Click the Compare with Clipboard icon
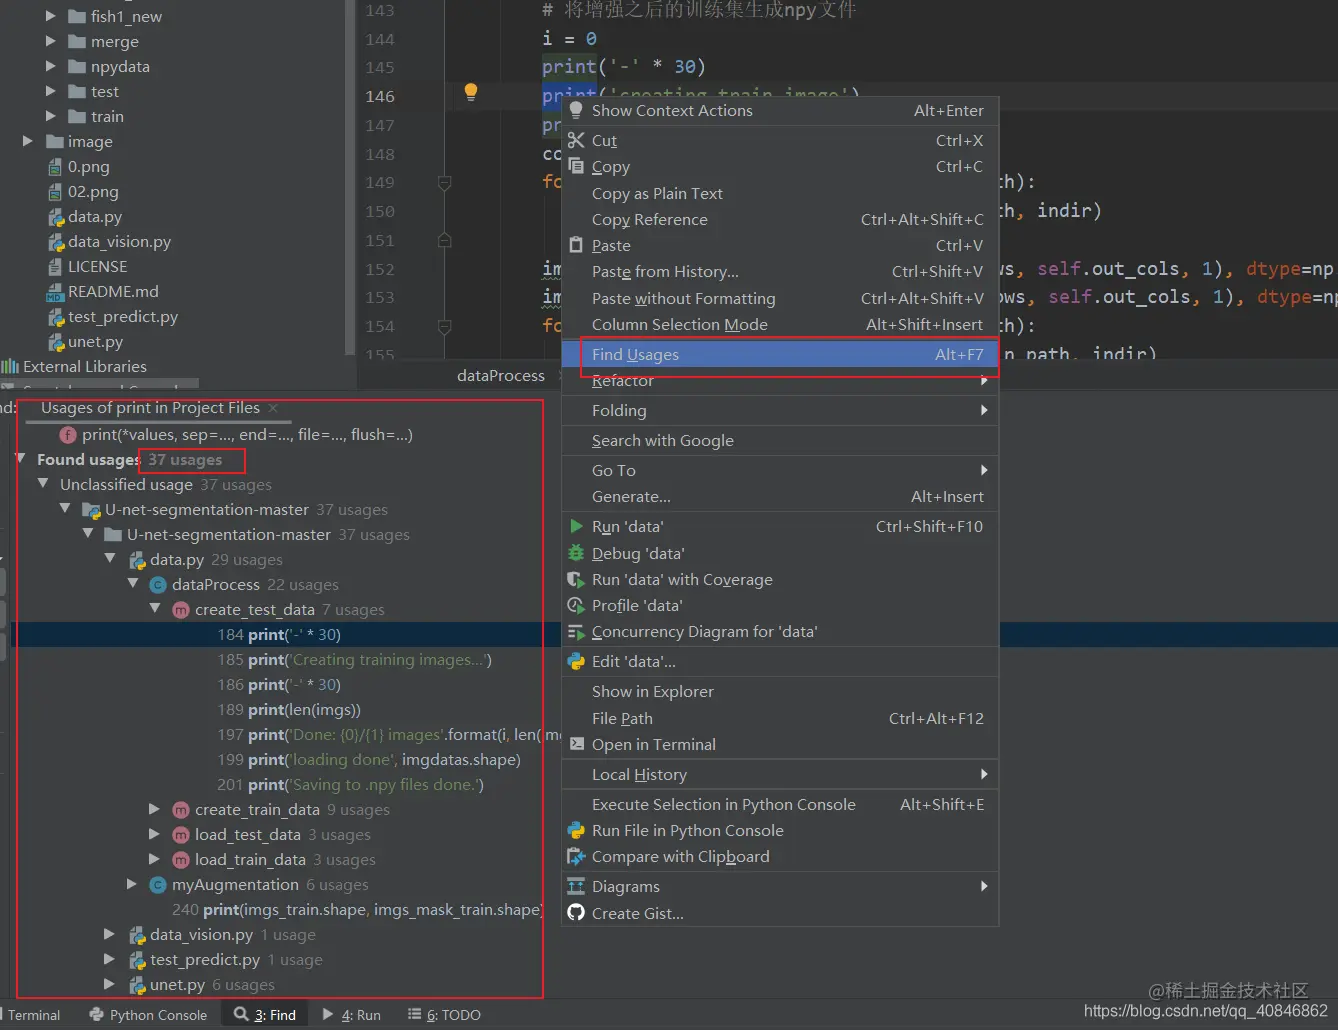 coord(576,856)
